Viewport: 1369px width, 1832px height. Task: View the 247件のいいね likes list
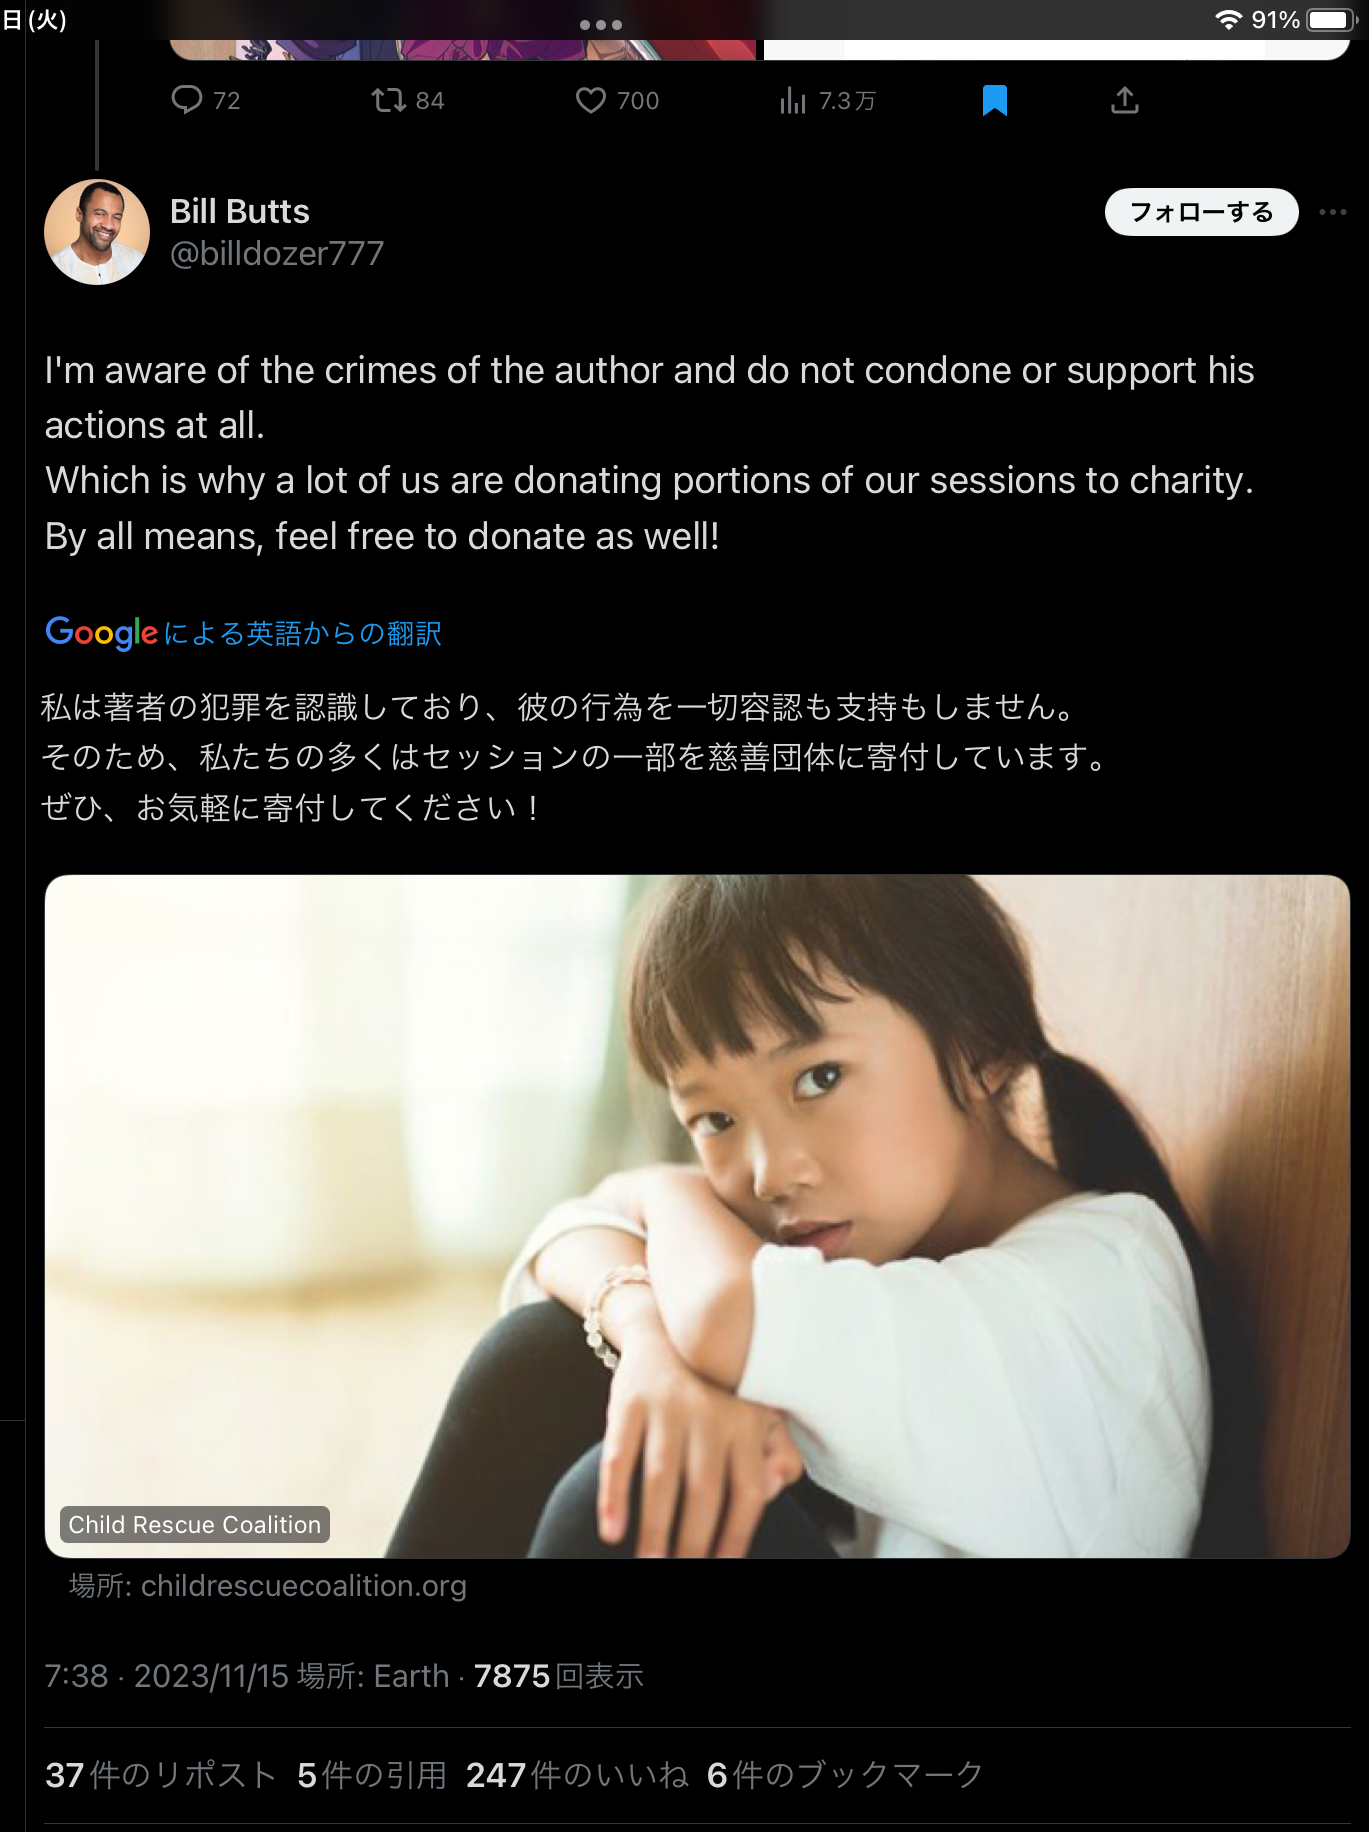coord(577,1775)
